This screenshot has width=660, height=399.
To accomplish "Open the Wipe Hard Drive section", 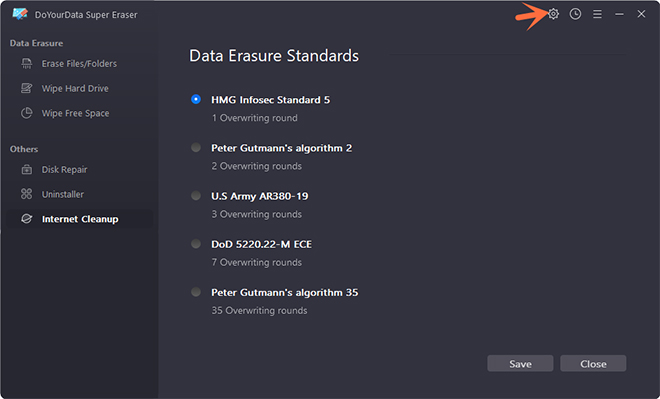I will pos(75,88).
